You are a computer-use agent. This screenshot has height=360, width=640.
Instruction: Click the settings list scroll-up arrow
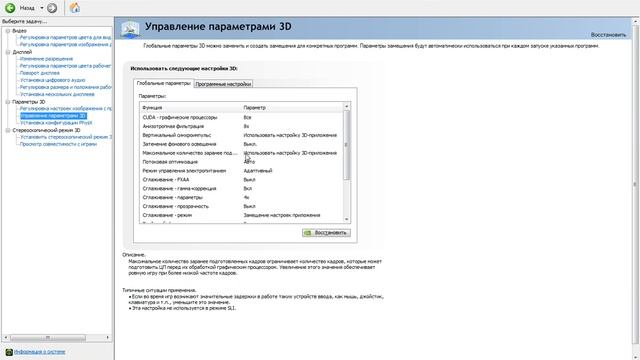[x=347, y=107]
